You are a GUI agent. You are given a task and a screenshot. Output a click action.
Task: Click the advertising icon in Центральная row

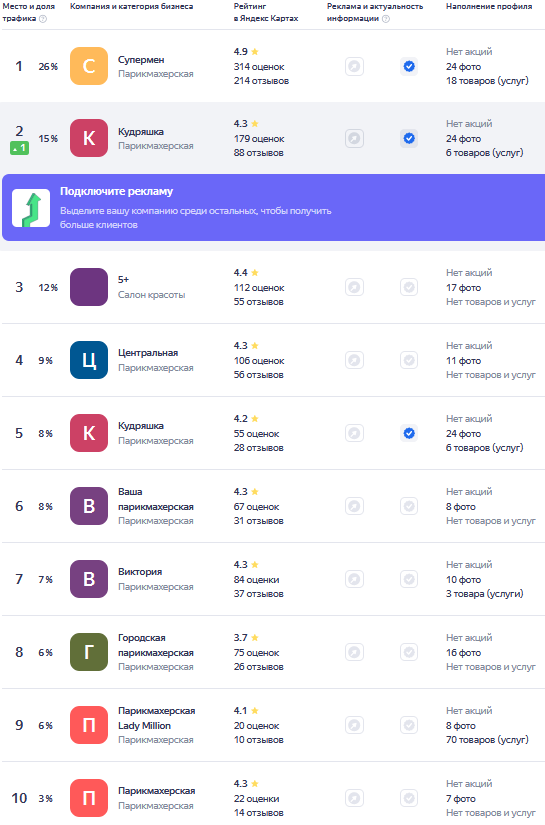[x=355, y=360]
